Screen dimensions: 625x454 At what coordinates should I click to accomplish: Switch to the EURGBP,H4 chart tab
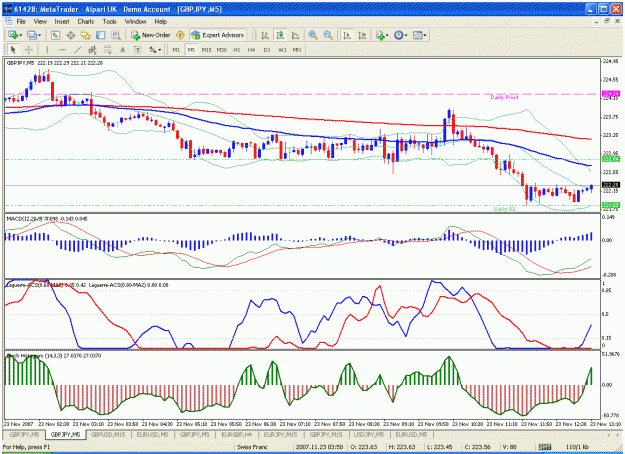pyautogui.click(x=236, y=434)
